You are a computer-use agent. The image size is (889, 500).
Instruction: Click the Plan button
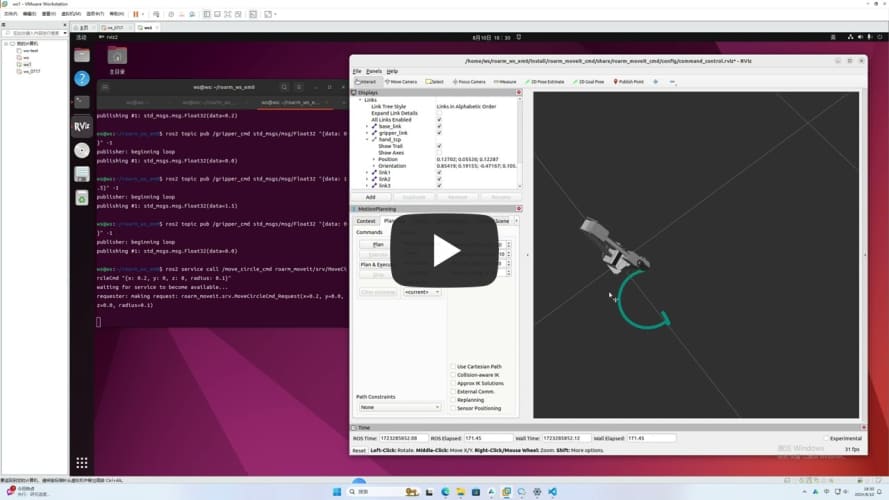click(378, 244)
